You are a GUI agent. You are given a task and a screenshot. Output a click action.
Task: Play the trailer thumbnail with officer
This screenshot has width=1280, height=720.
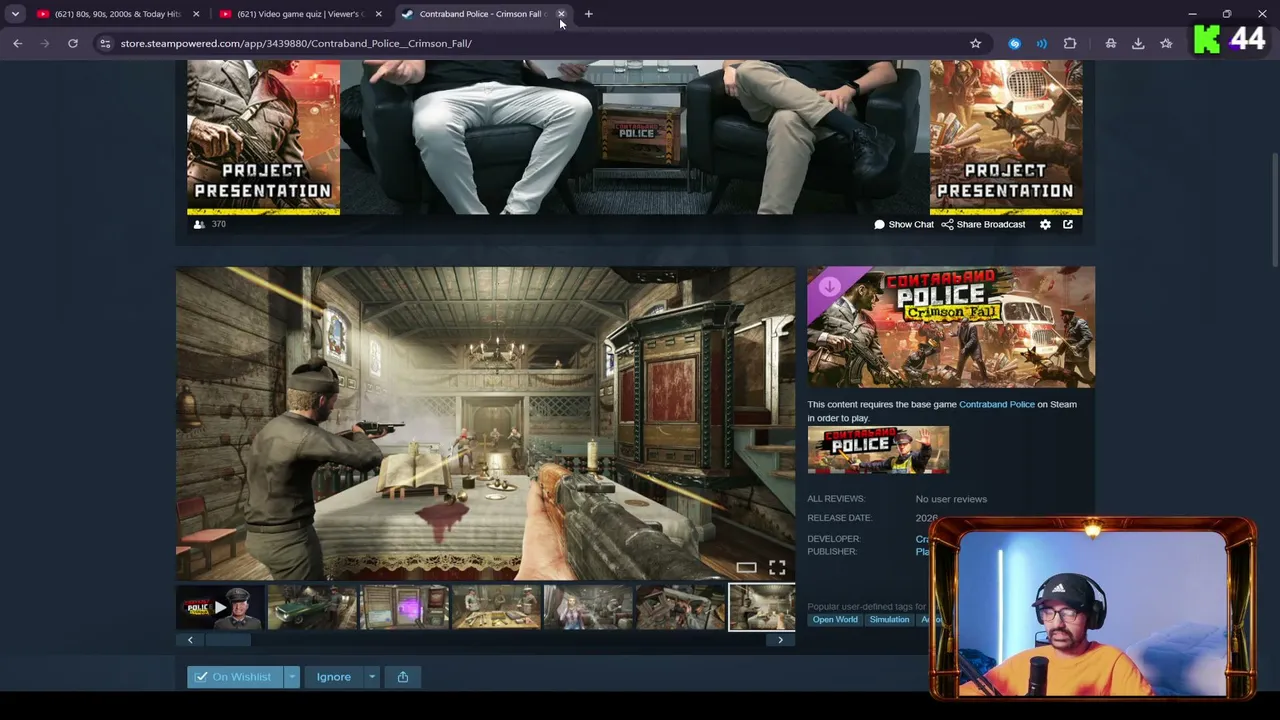(221, 607)
